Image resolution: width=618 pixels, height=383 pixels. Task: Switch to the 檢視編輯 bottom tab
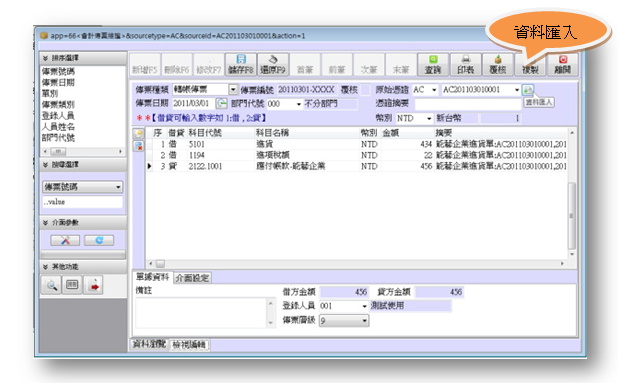click(189, 345)
